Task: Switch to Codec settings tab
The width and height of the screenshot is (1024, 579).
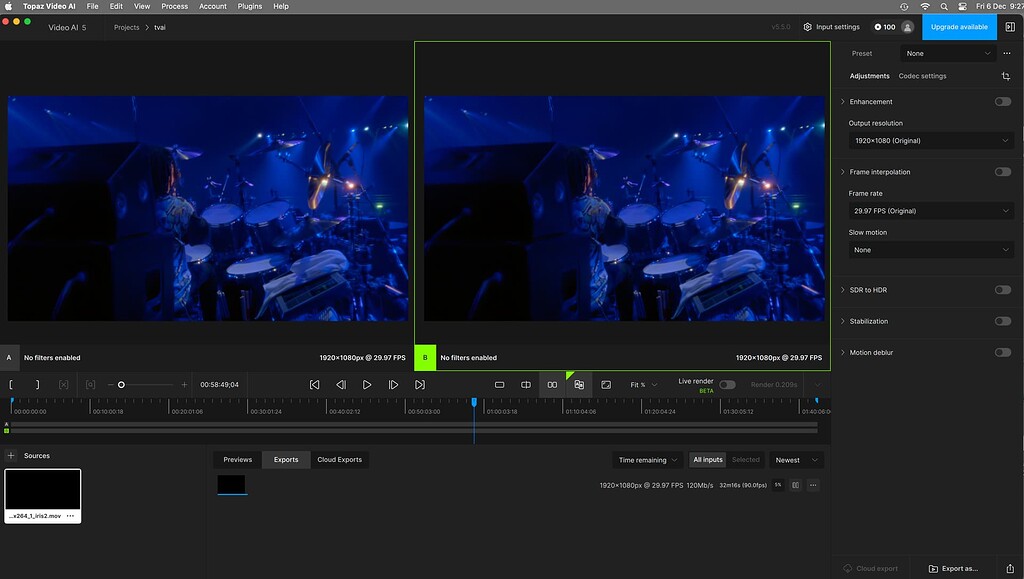Action: pos(922,76)
